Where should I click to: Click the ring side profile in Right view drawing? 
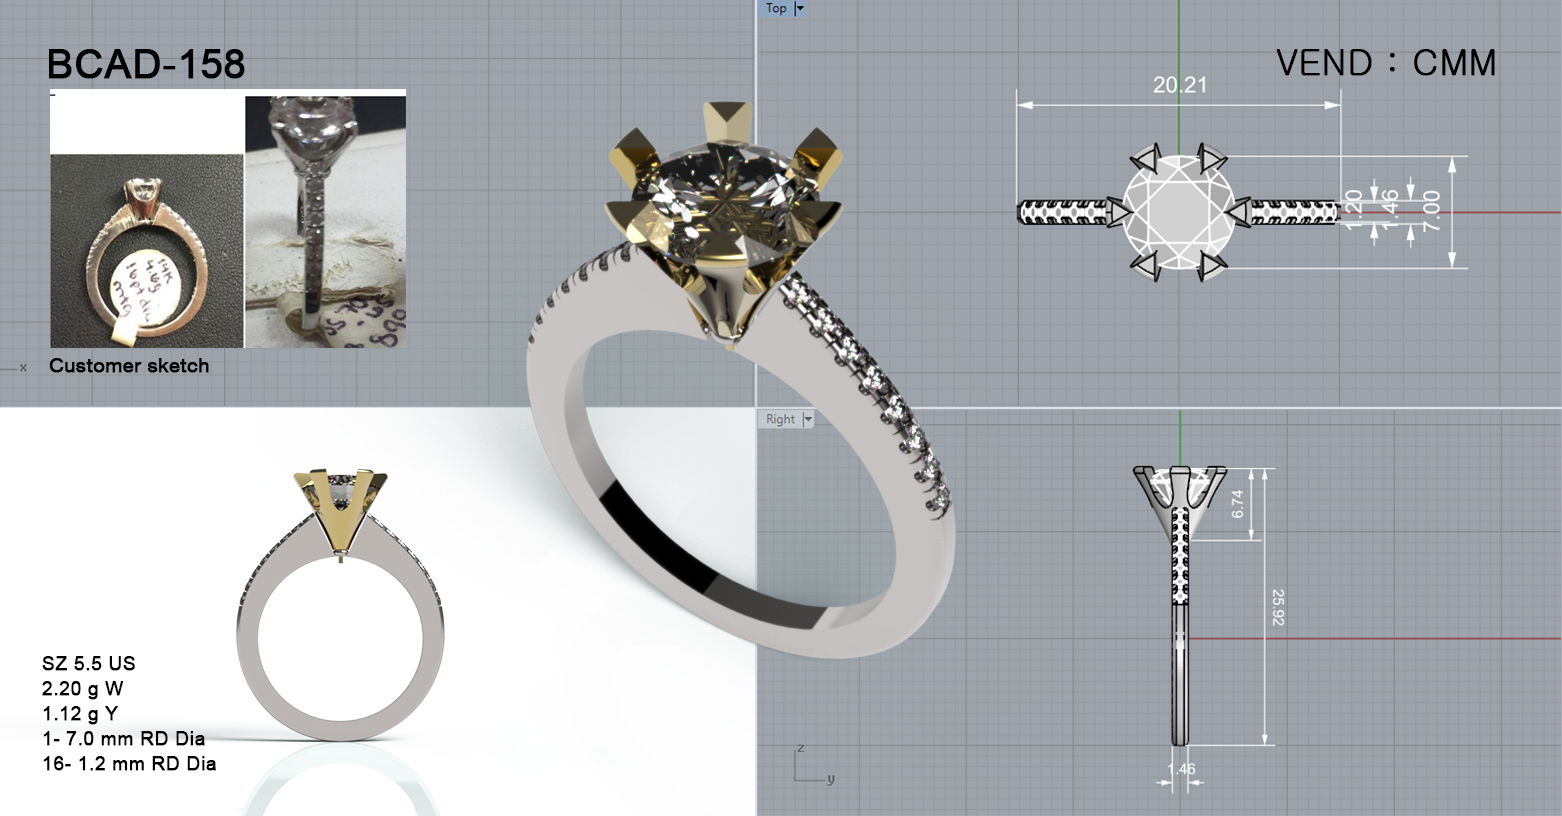coord(1180,605)
